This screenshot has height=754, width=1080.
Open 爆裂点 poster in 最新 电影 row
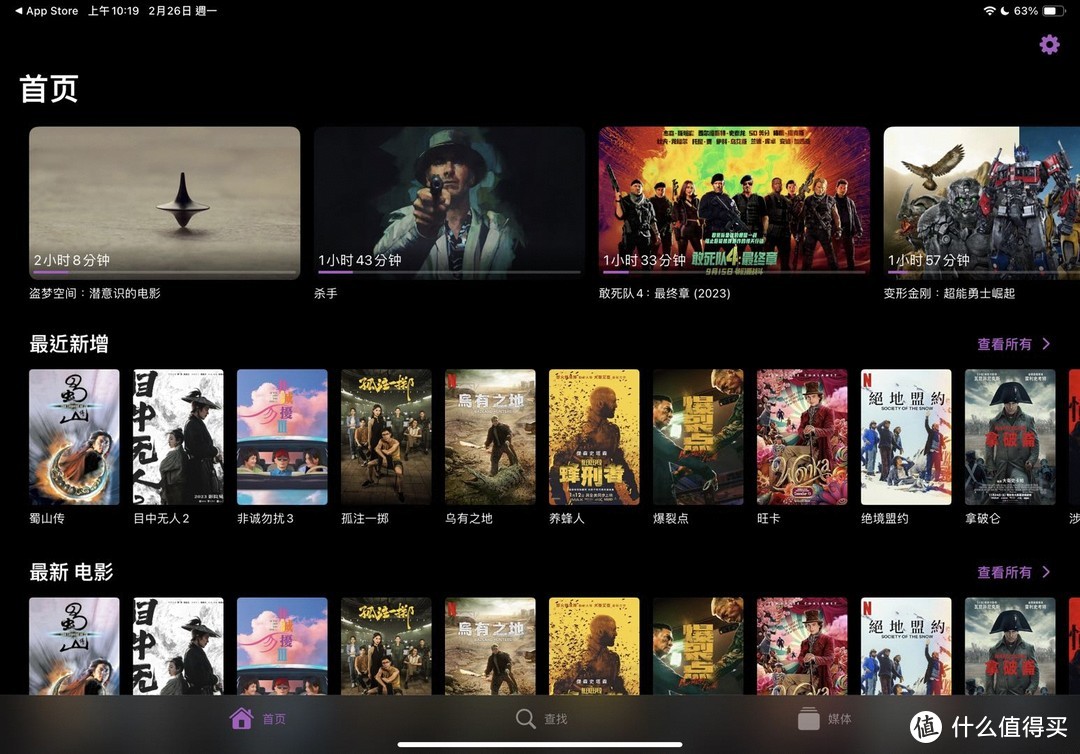tap(698, 646)
